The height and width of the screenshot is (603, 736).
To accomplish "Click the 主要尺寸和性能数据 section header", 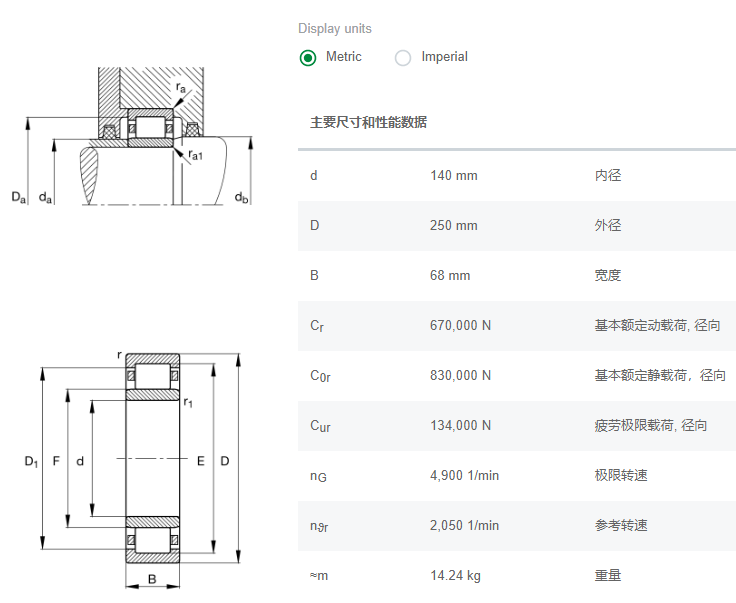I will coord(368,123).
